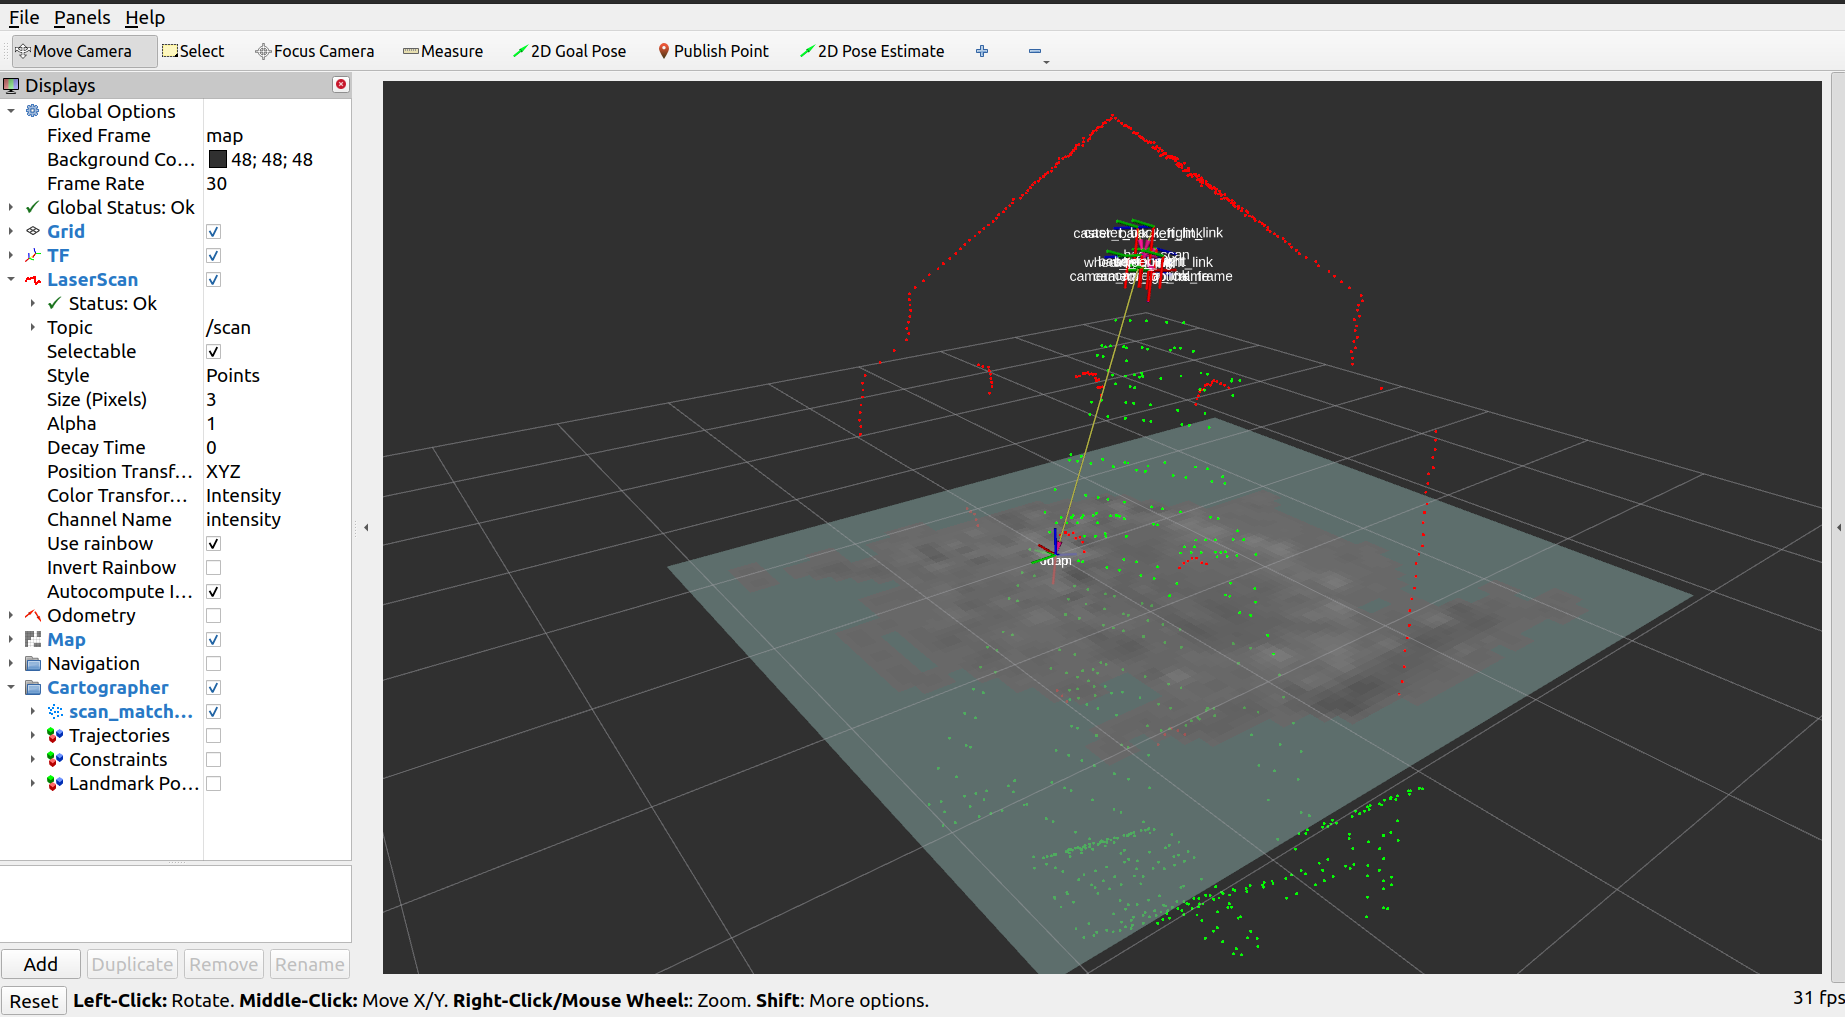Open the Panels menu
1845x1017 pixels.
pos(81,17)
